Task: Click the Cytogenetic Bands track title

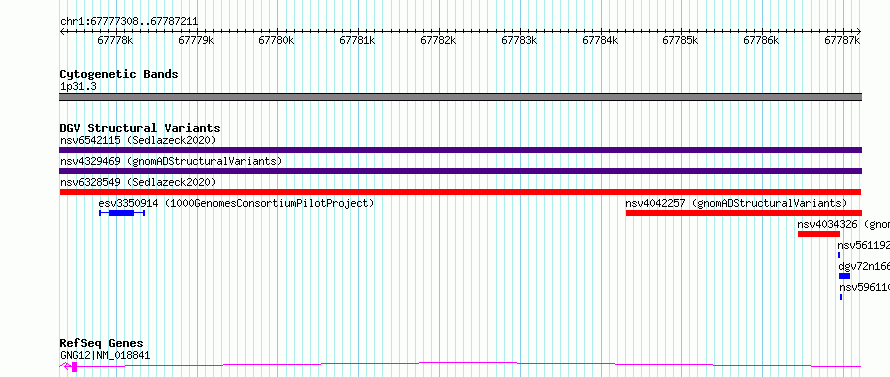Action: 119,74
